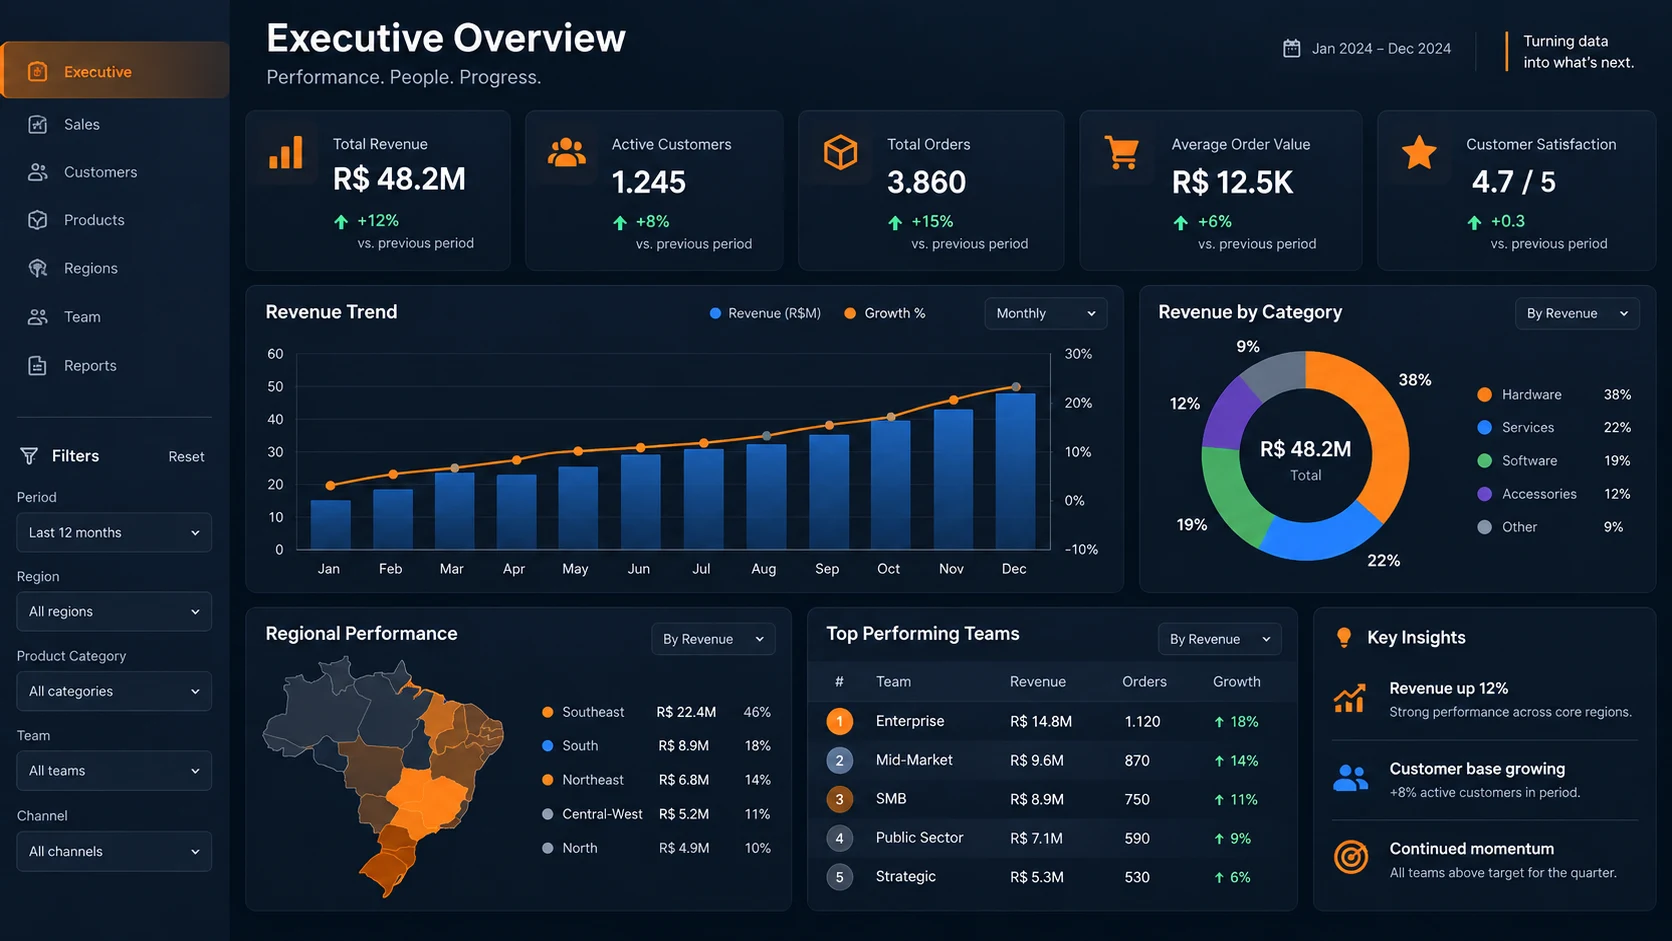Screen dimensions: 1672x941
Task: Click the Reports document icon in sidebar
Action: coord(38,365)
